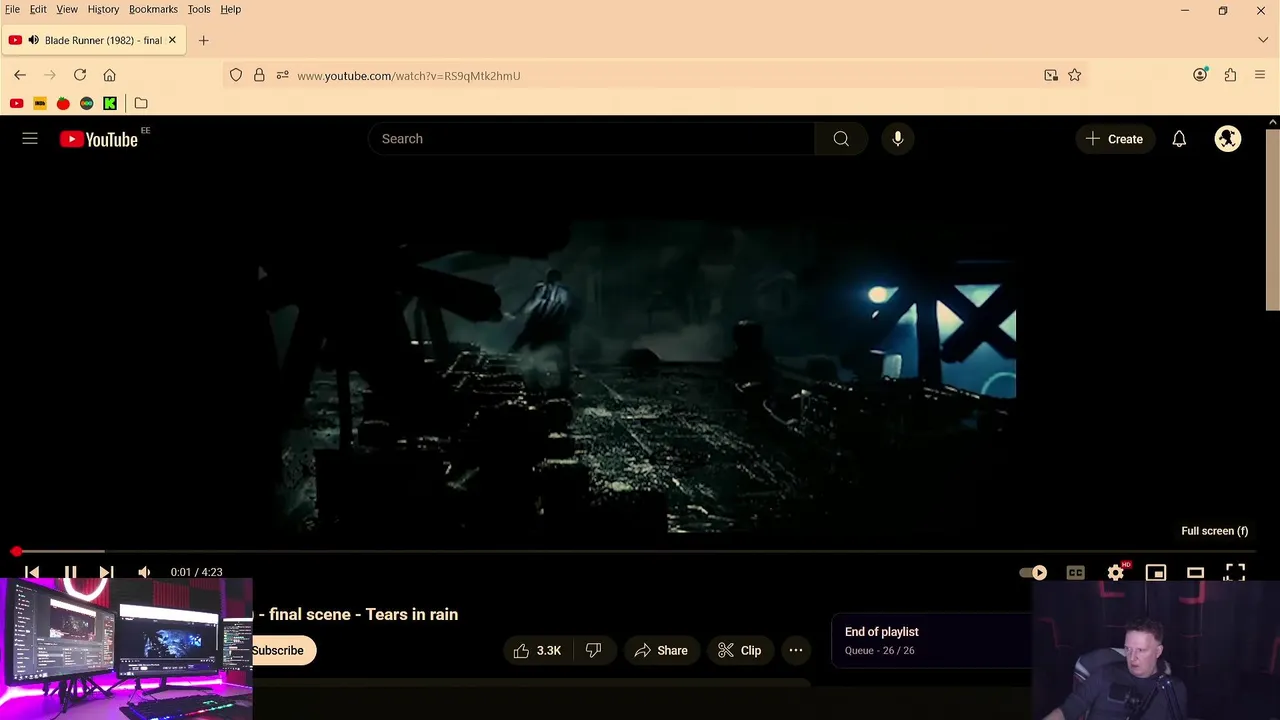Click the tracking protection shield icon
The width and height of the screenshot is (1280, 720).
[236, 75]
